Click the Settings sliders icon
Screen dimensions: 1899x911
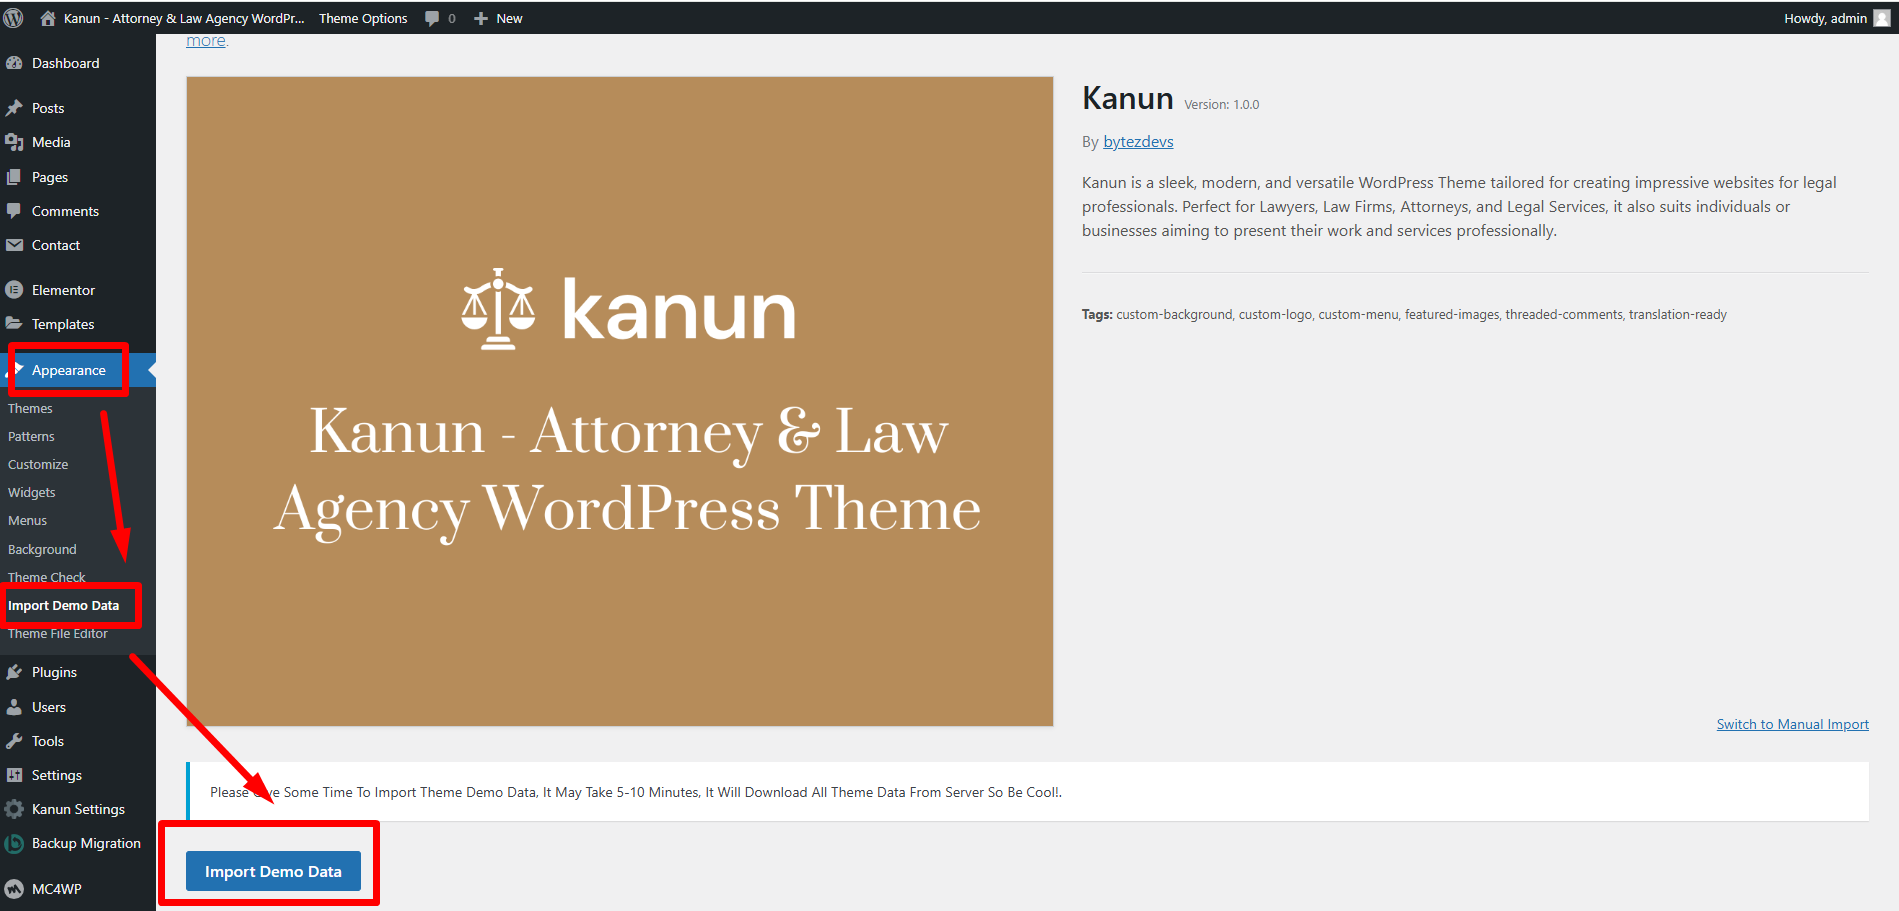[14, 775]
